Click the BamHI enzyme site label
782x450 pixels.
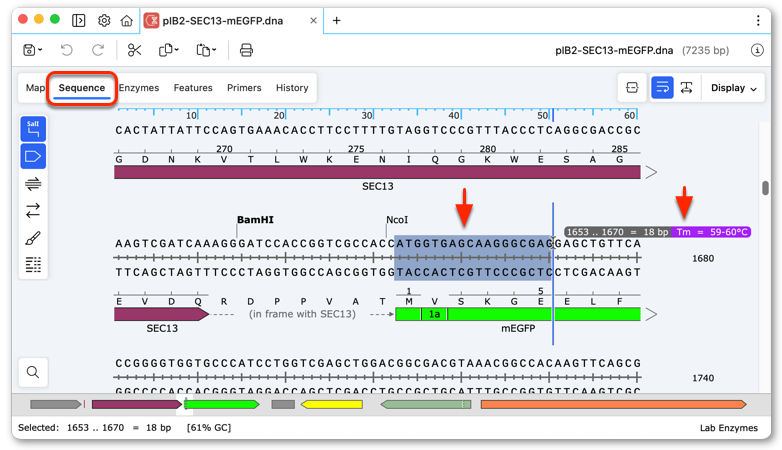255,220
